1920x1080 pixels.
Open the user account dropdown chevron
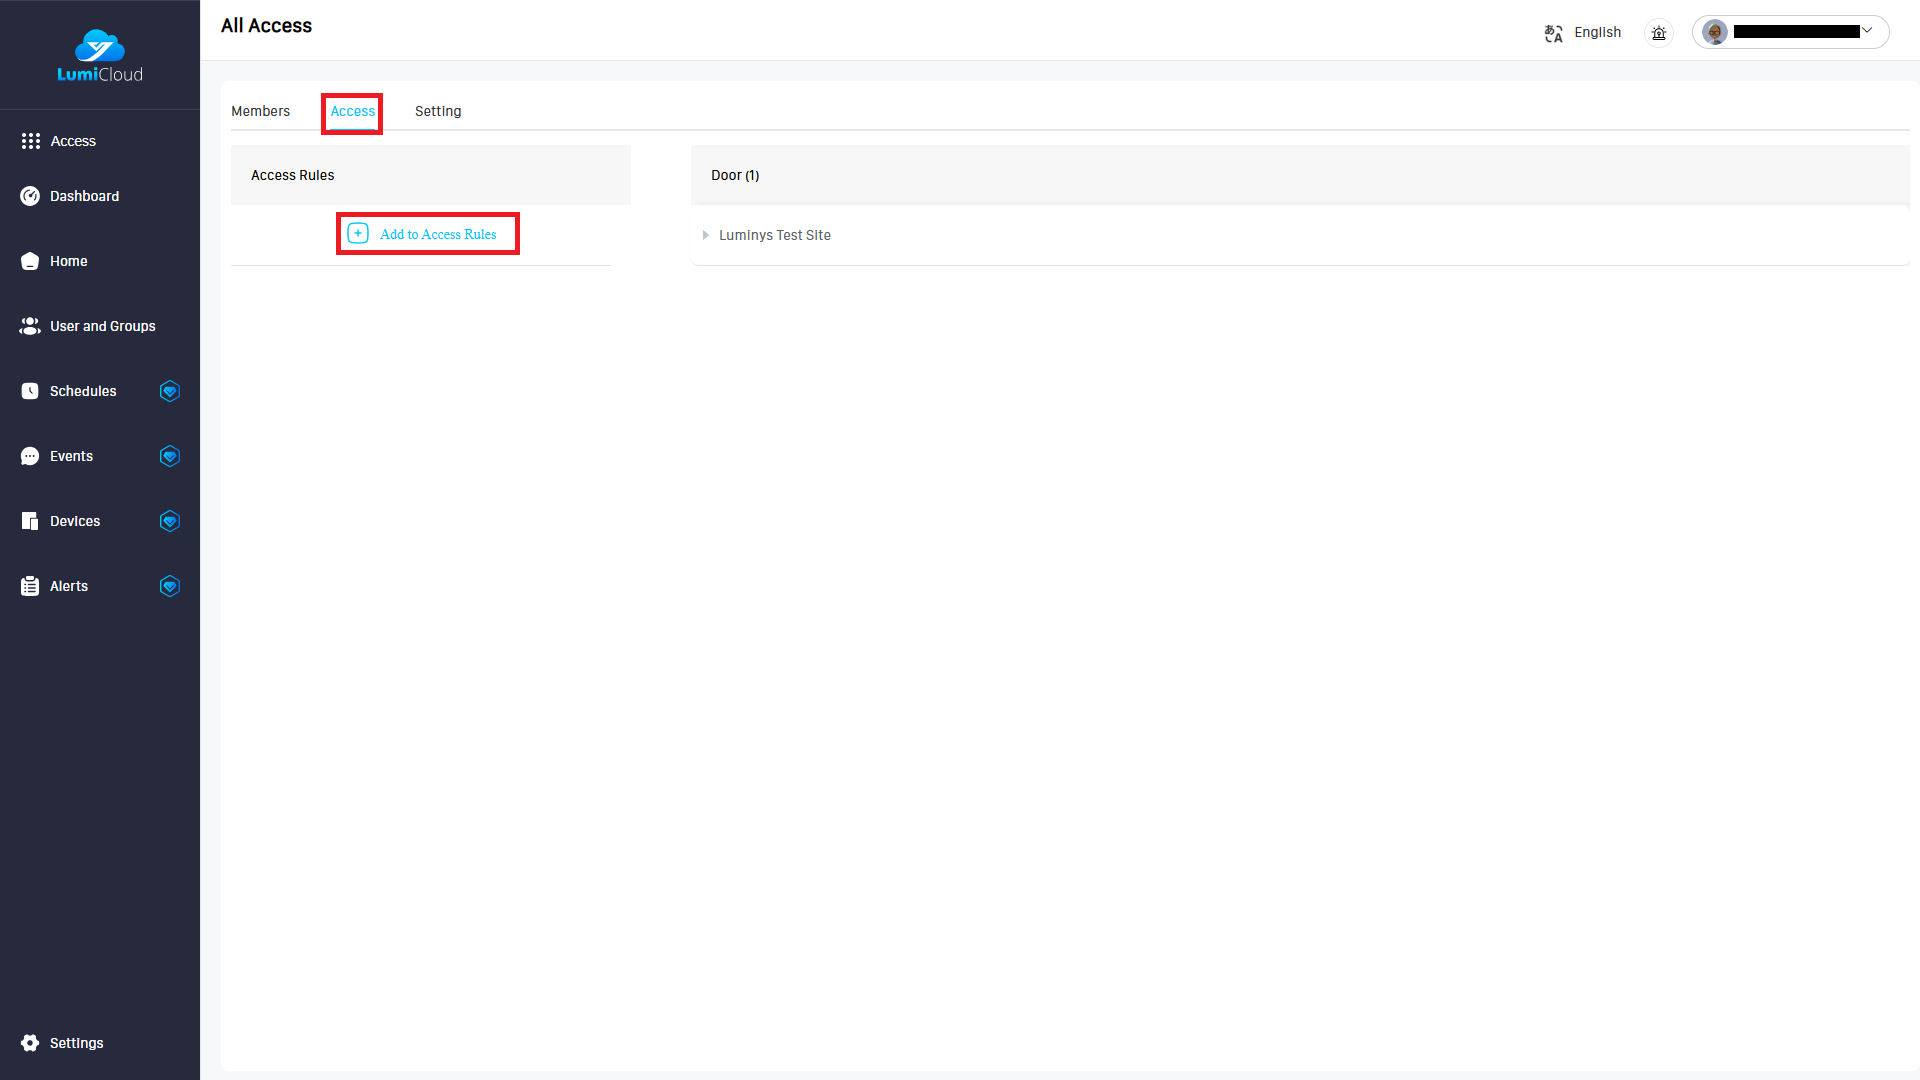(1867, 31)
